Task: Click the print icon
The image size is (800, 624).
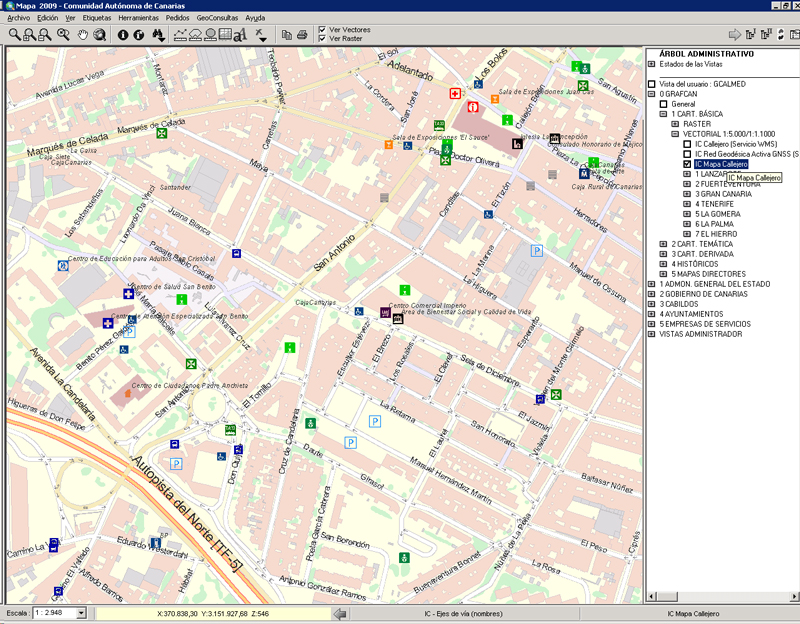Action: [302, 35]
